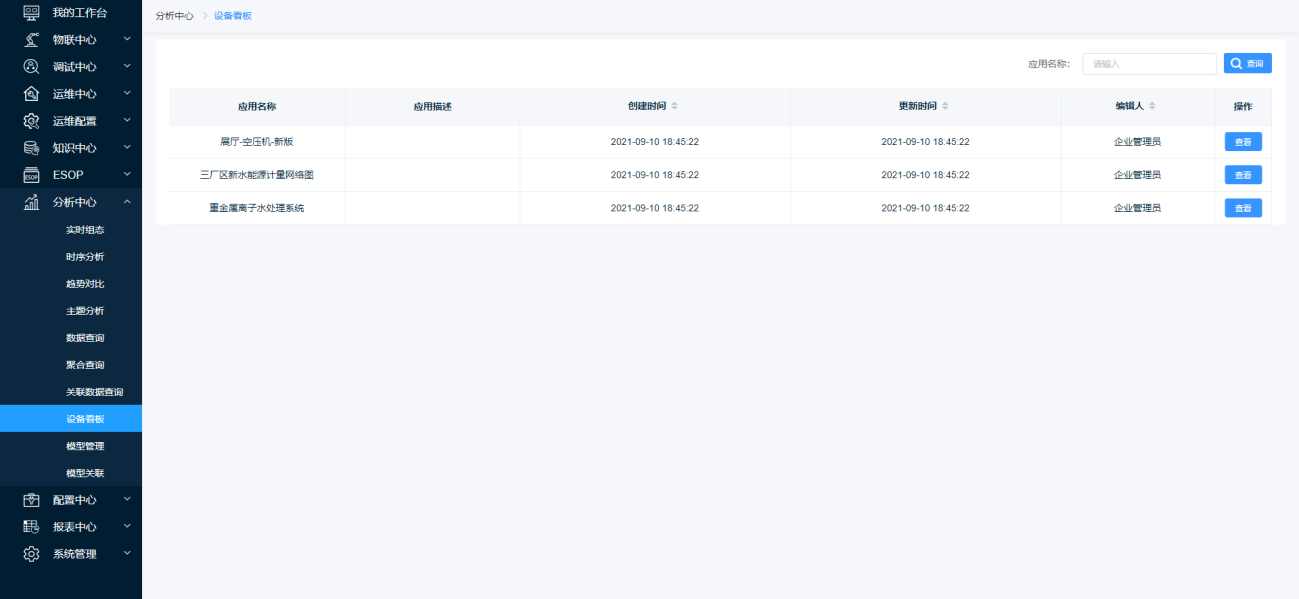Click the 物联中心 sidebar icon

(x=31, y=40)
